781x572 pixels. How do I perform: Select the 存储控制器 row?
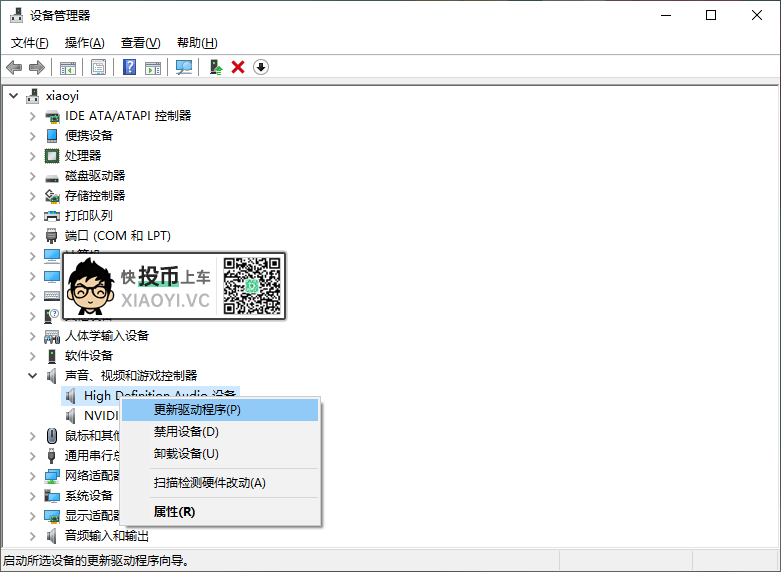[x=95, y=196]
